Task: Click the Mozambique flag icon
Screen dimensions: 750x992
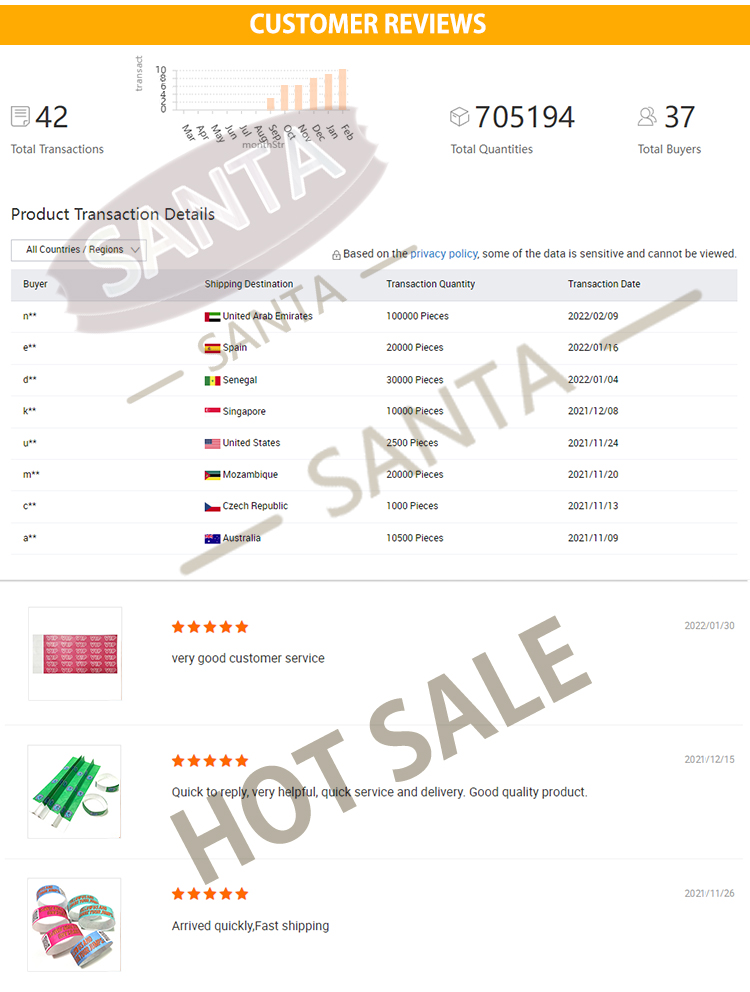Action: point(212,475)
